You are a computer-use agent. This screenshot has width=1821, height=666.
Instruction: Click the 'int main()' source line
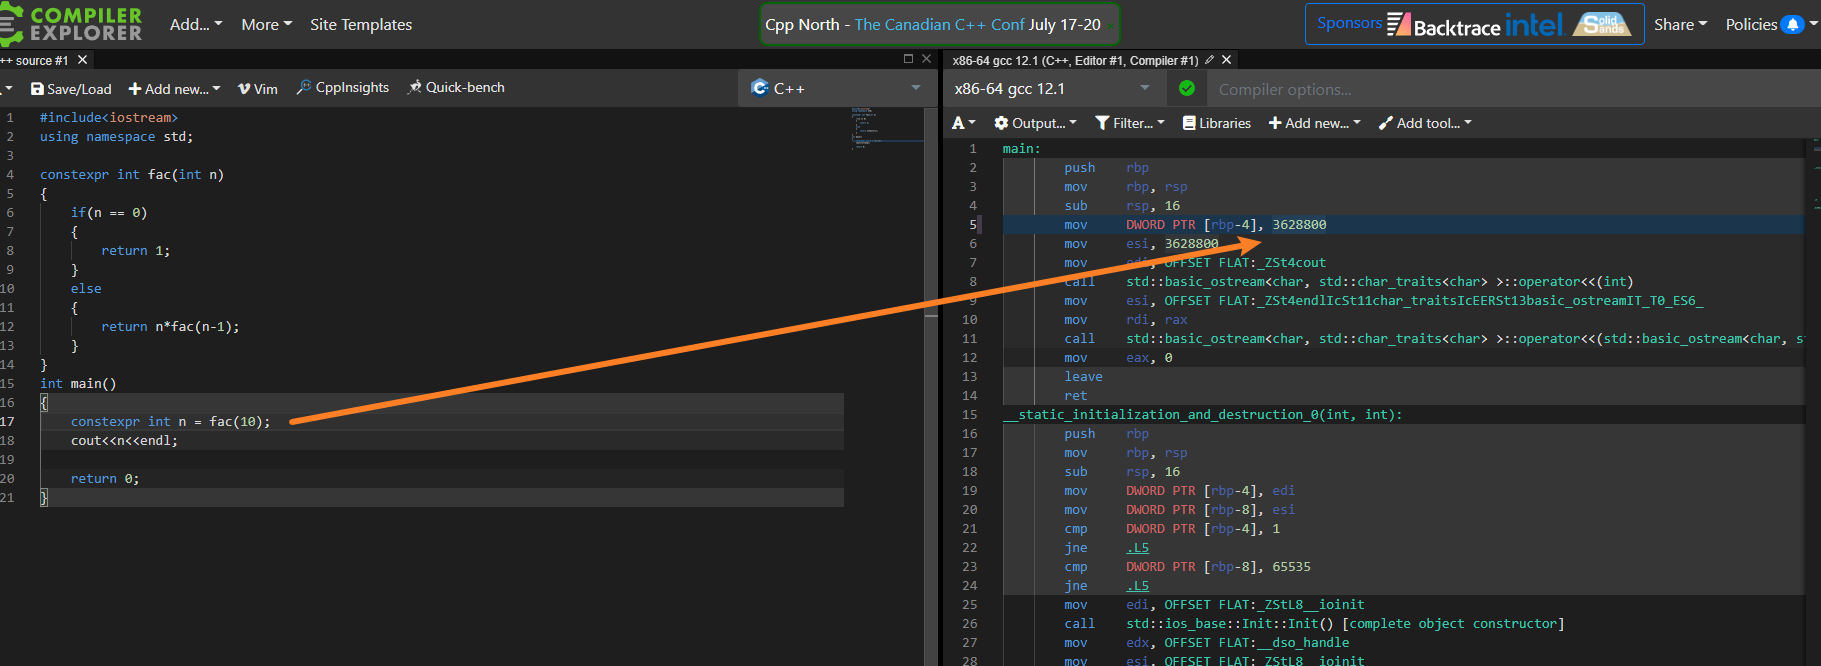pos(78,384)
